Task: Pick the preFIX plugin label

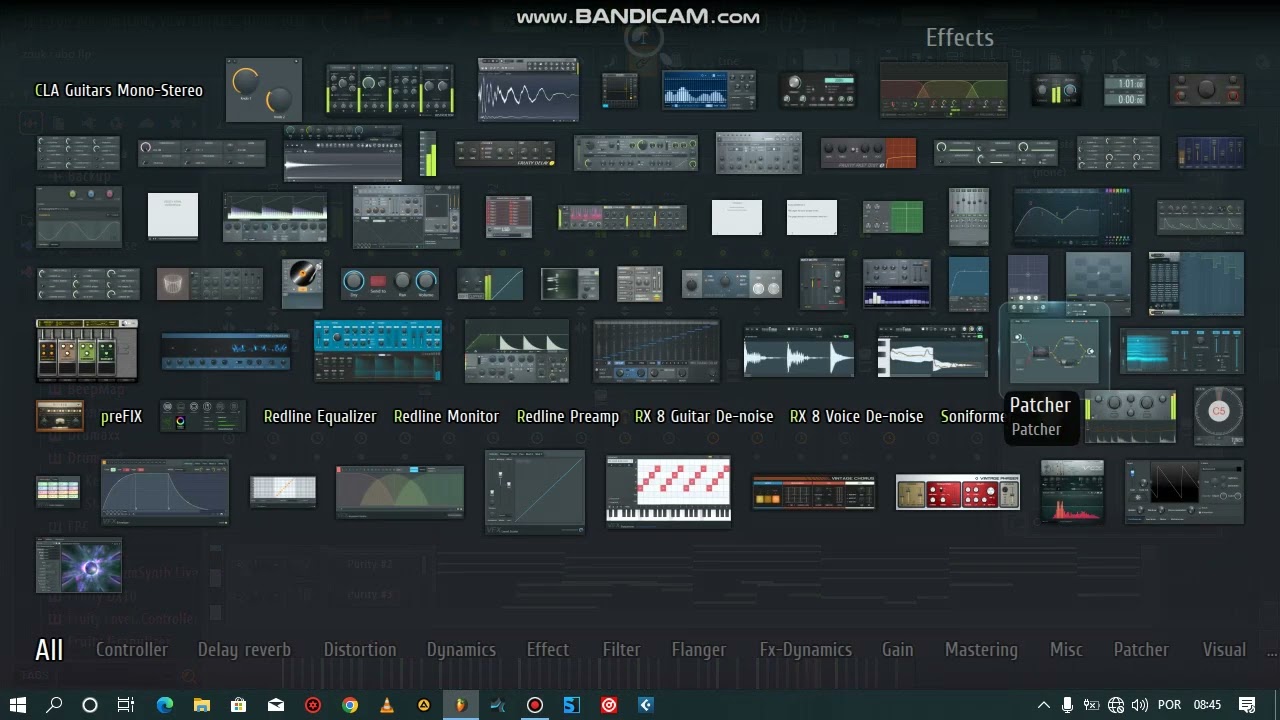Action: click(122, 416)
